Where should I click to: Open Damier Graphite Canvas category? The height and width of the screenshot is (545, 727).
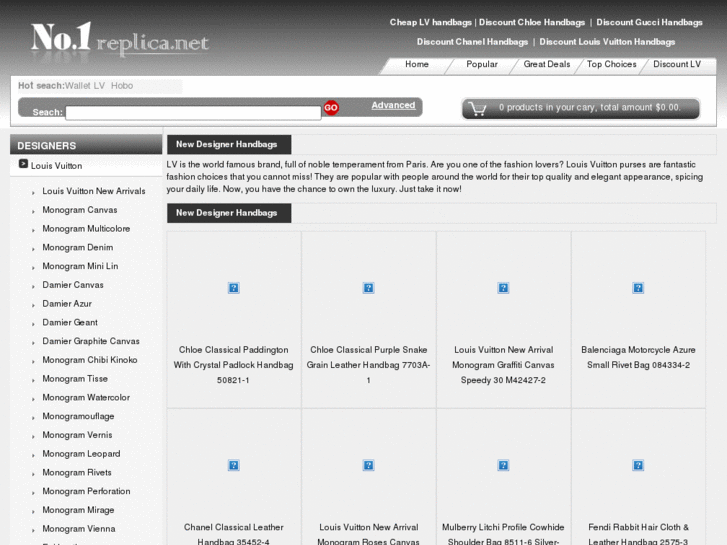pos(91,341)
